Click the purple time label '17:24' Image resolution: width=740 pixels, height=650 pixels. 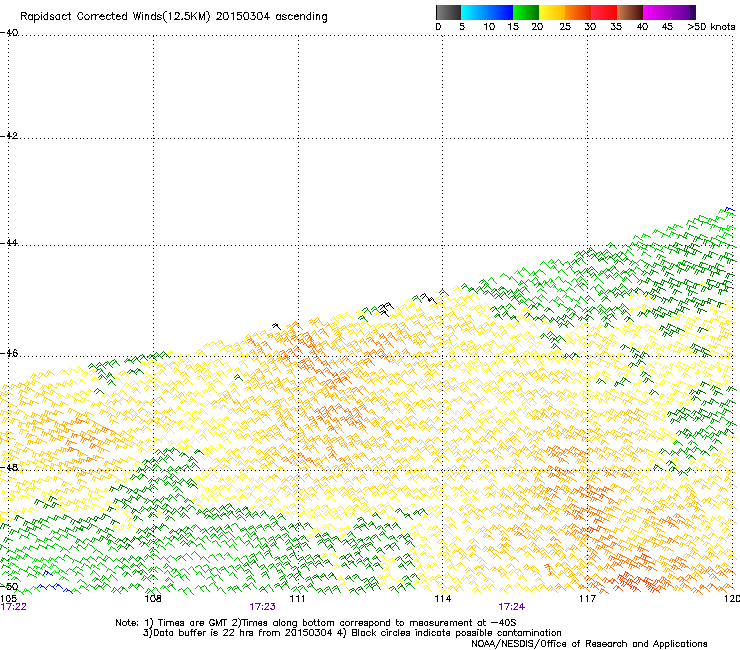point(512,607)
